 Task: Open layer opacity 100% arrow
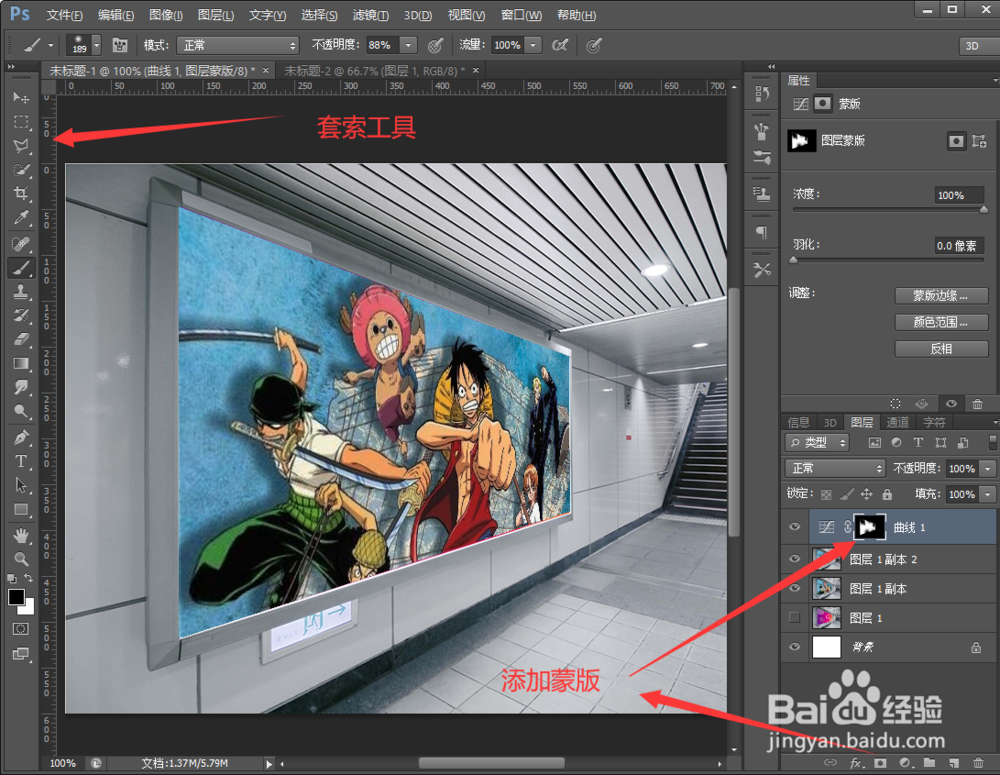pos(988,469)
